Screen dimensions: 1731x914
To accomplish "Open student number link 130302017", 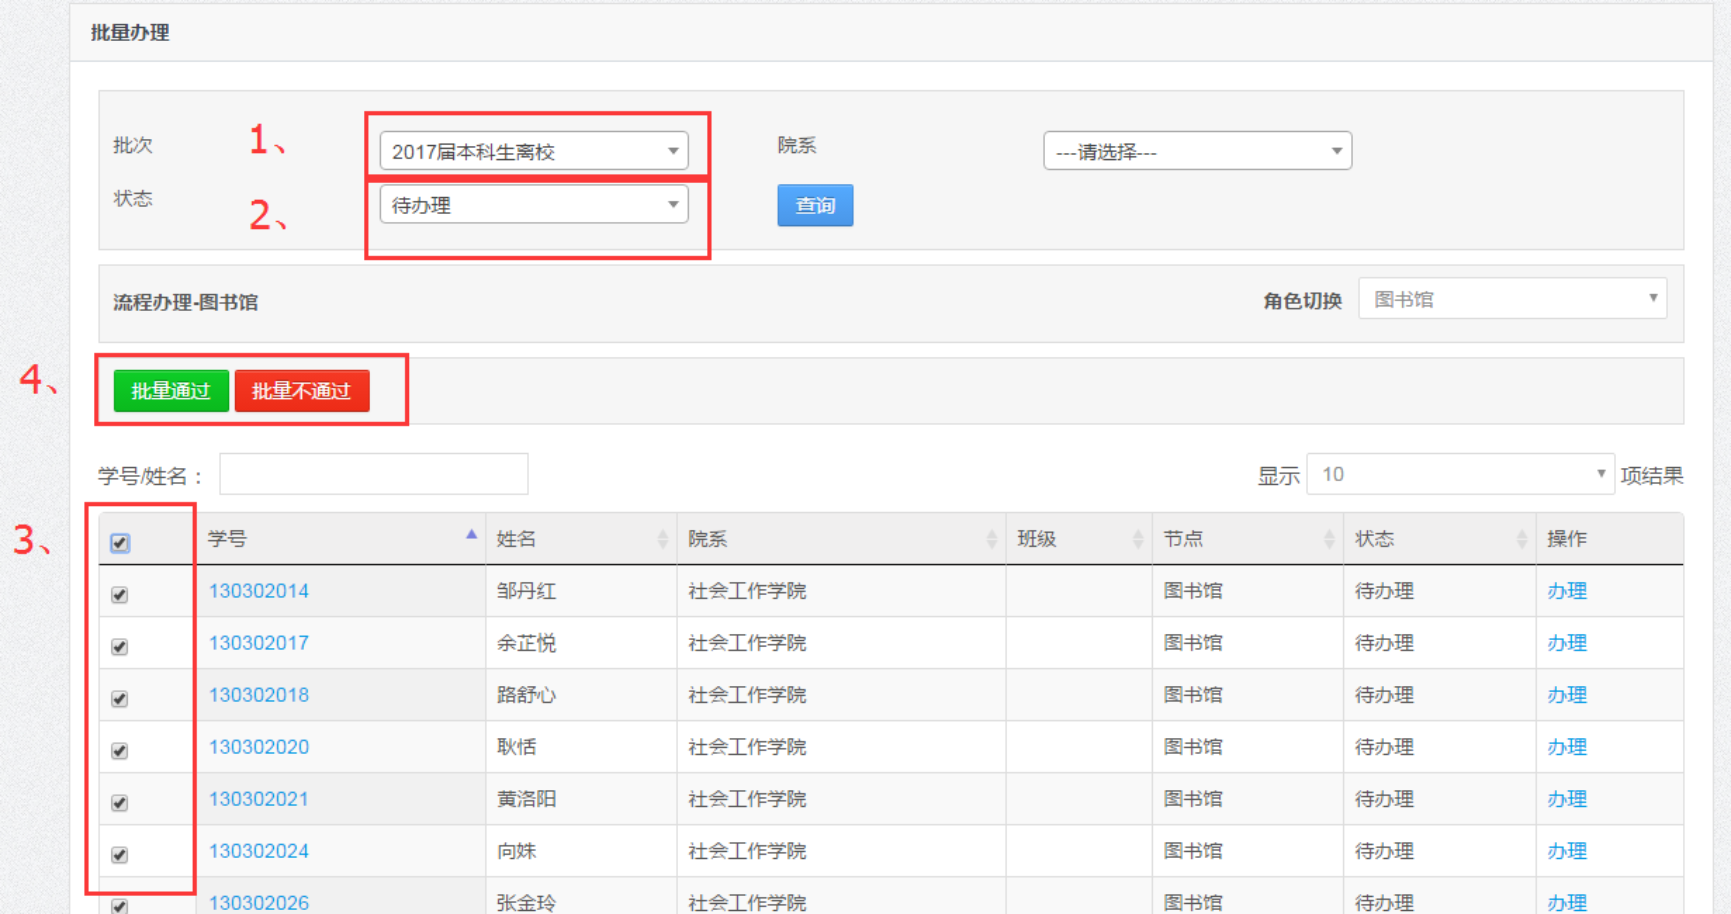I will (x=259, y=643).
